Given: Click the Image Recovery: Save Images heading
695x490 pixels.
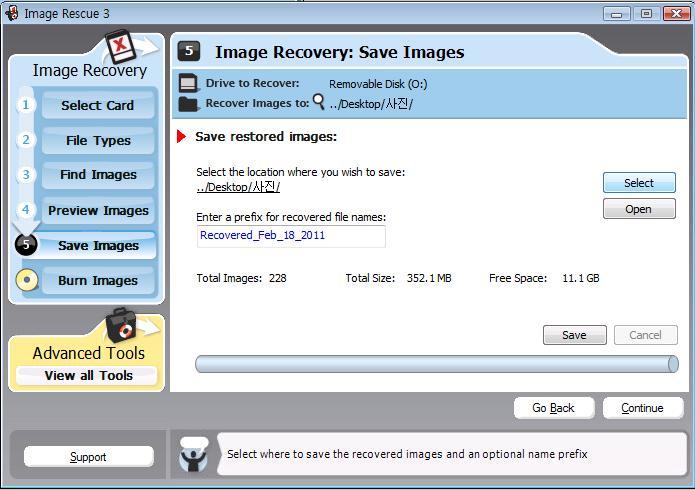Looking at the screenshot, I should [340, 52].
